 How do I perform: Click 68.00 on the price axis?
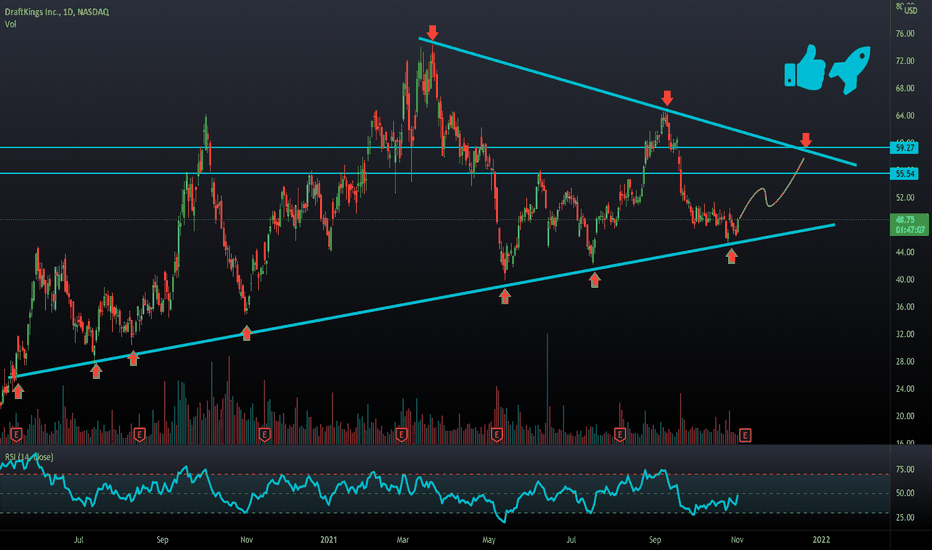(x=905, y=89)
